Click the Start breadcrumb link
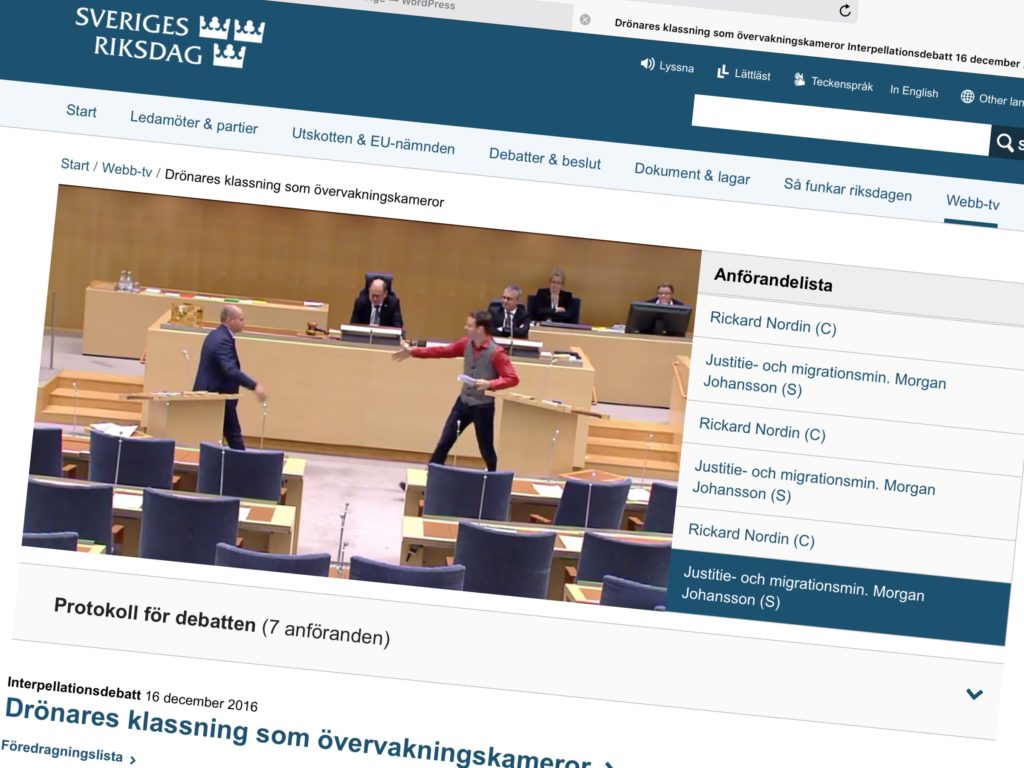 tap(75, 165)
